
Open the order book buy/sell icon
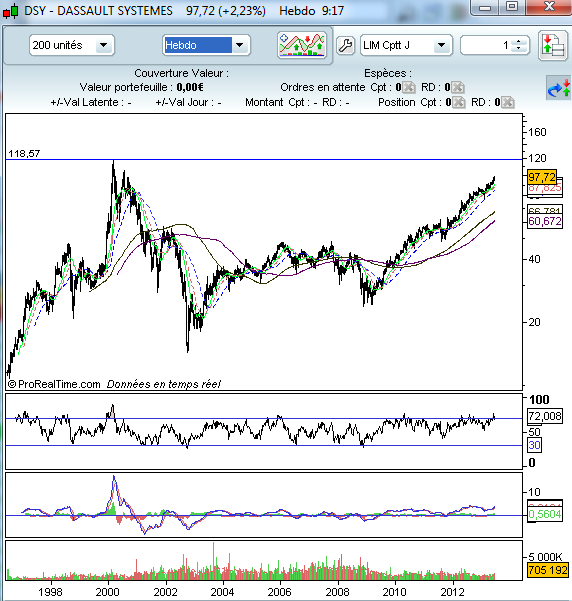click(x=553, y=46)
